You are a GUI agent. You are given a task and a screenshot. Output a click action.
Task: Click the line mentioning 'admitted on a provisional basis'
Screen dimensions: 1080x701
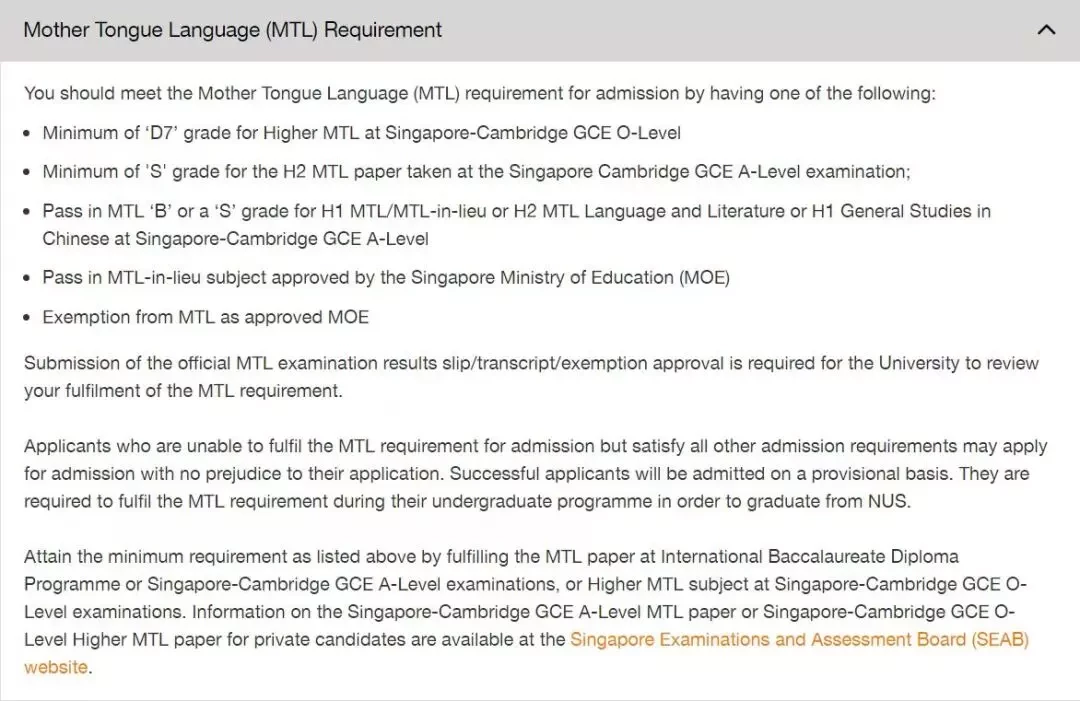527,473
